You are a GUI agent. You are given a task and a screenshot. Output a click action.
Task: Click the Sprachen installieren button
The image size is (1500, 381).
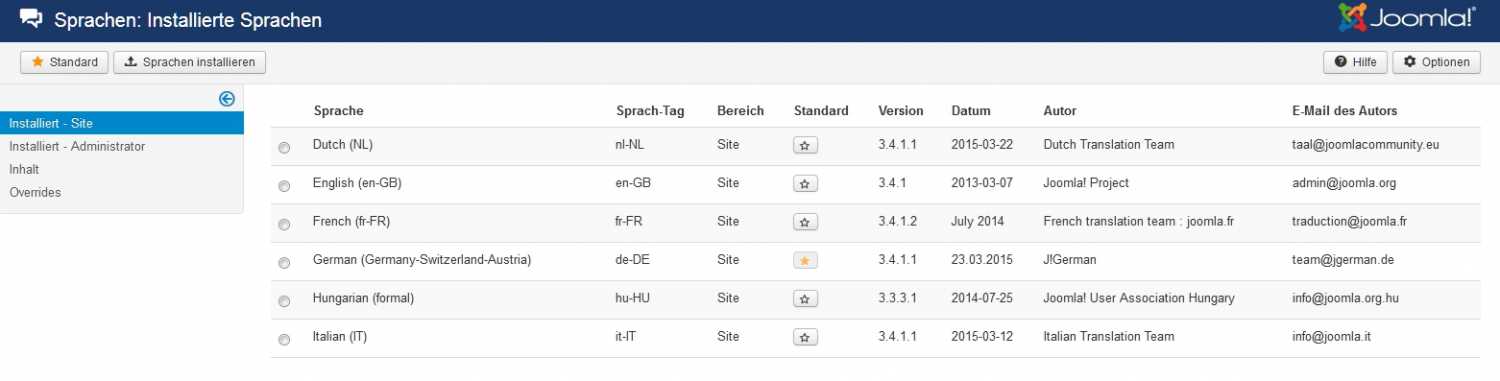(x=190, y=62)
